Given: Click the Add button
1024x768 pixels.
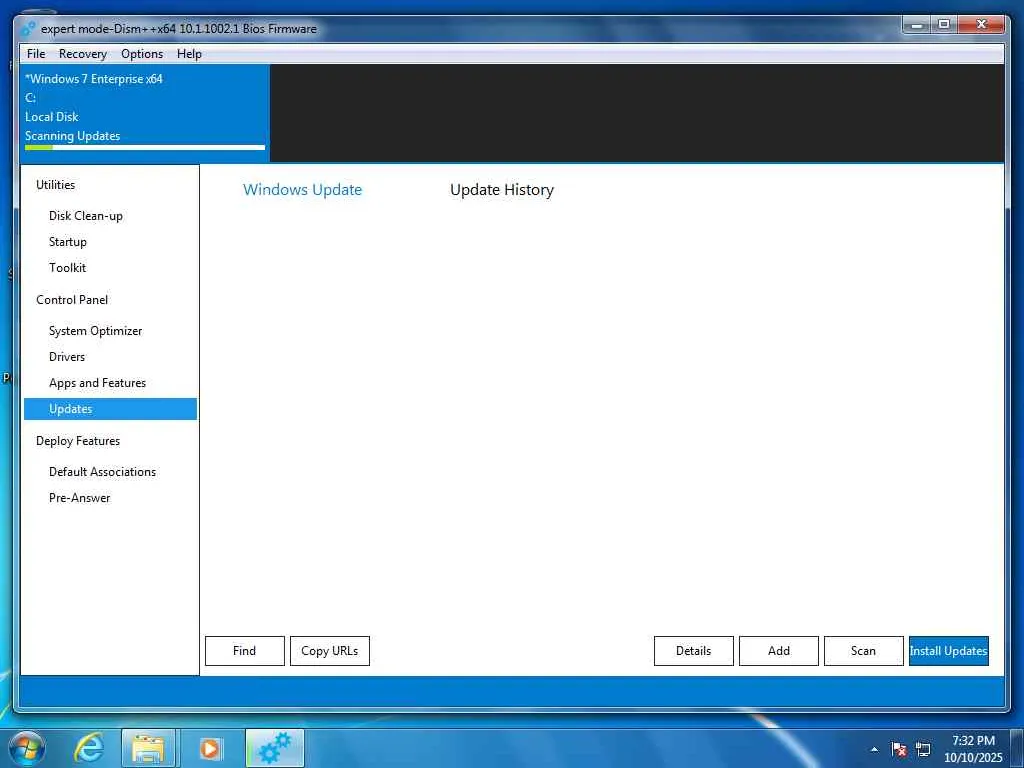Looking at the screenshot, I should point(778,651).
